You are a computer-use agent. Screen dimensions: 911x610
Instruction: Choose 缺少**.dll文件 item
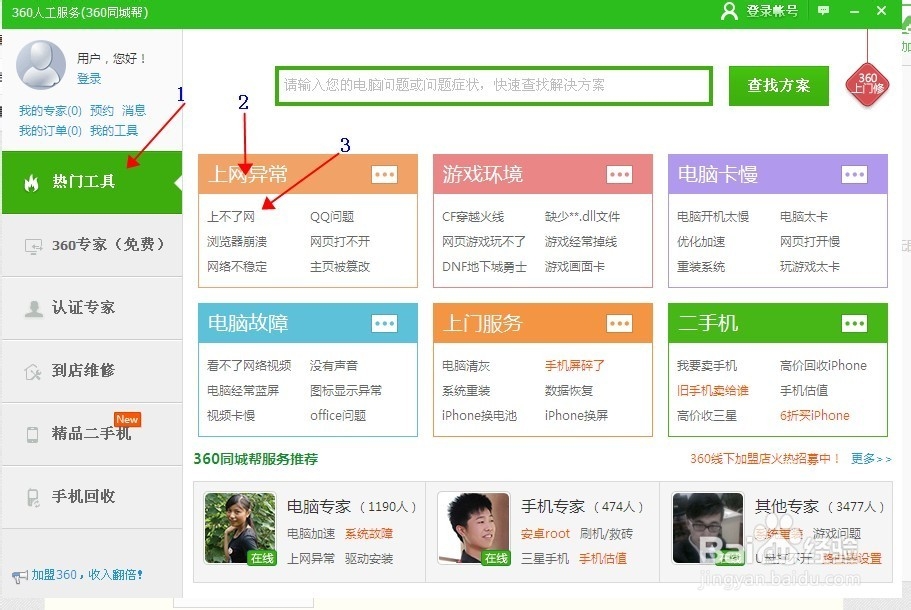pos(582,217)
